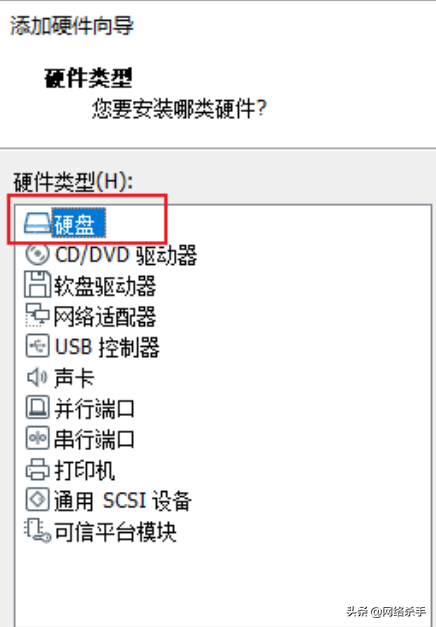Viewport: 436px width, 627px height.
Task: Click the CD/DVD disc icon
Action: tap(37, 254)
